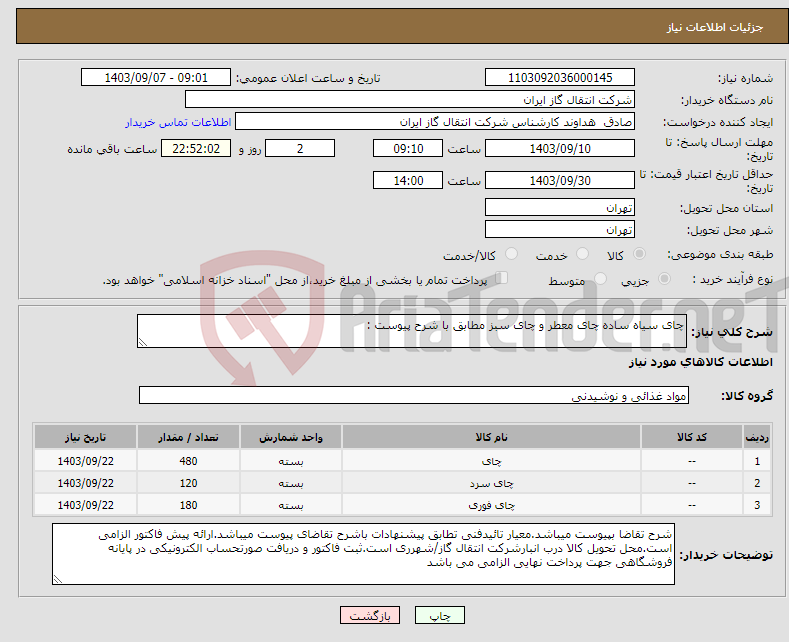Click the request creator name field
This screenshot has width=789, height=642.
pyautogui.click(x=435, y=122)
